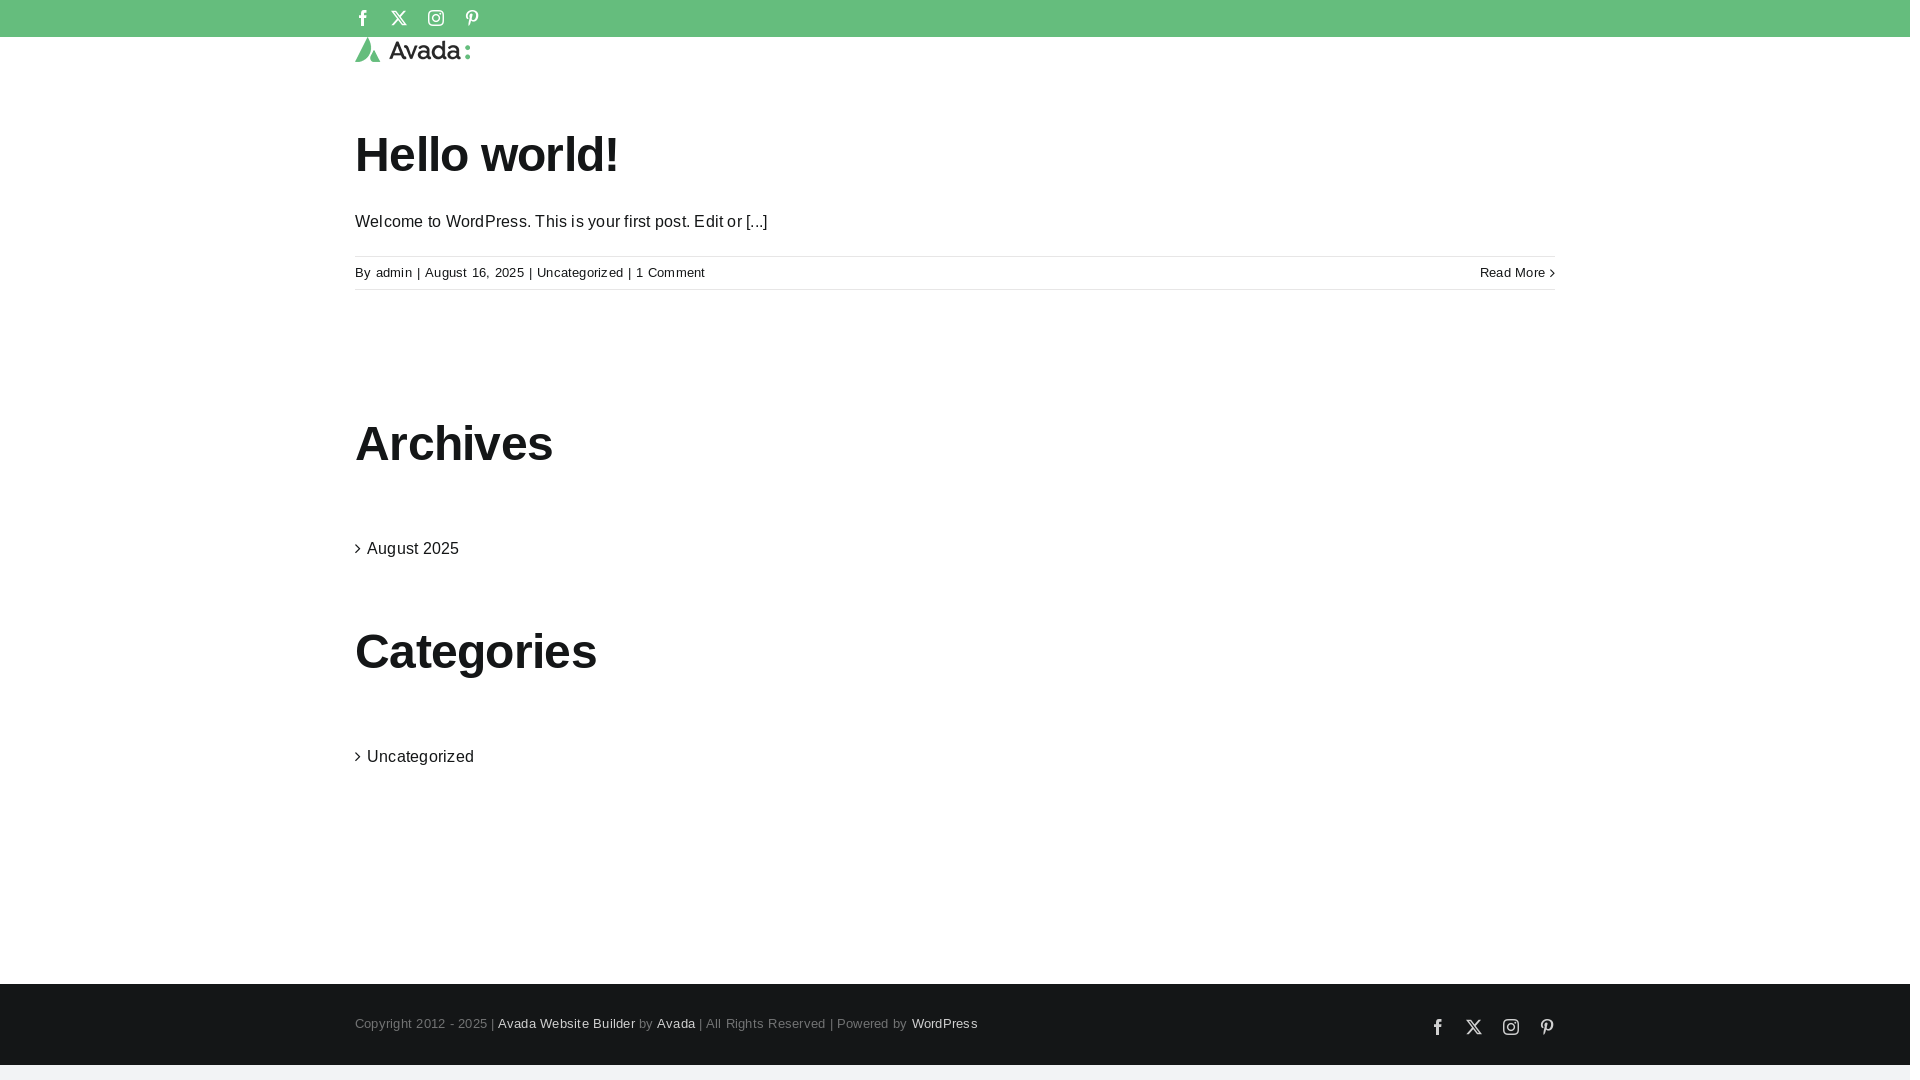Open the Avada link in footer
Image resolution: width=1920 pixels, height=1080 pixels.
pos(676,1024)
